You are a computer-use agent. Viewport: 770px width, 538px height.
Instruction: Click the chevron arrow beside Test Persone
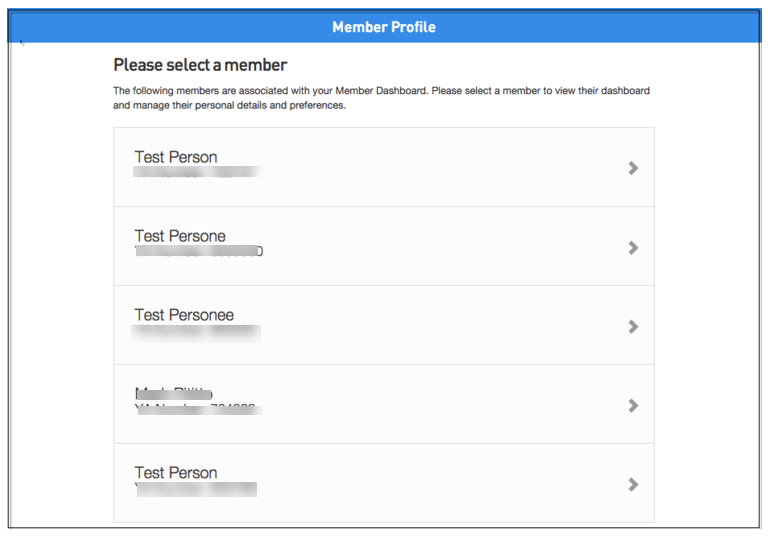632,247
